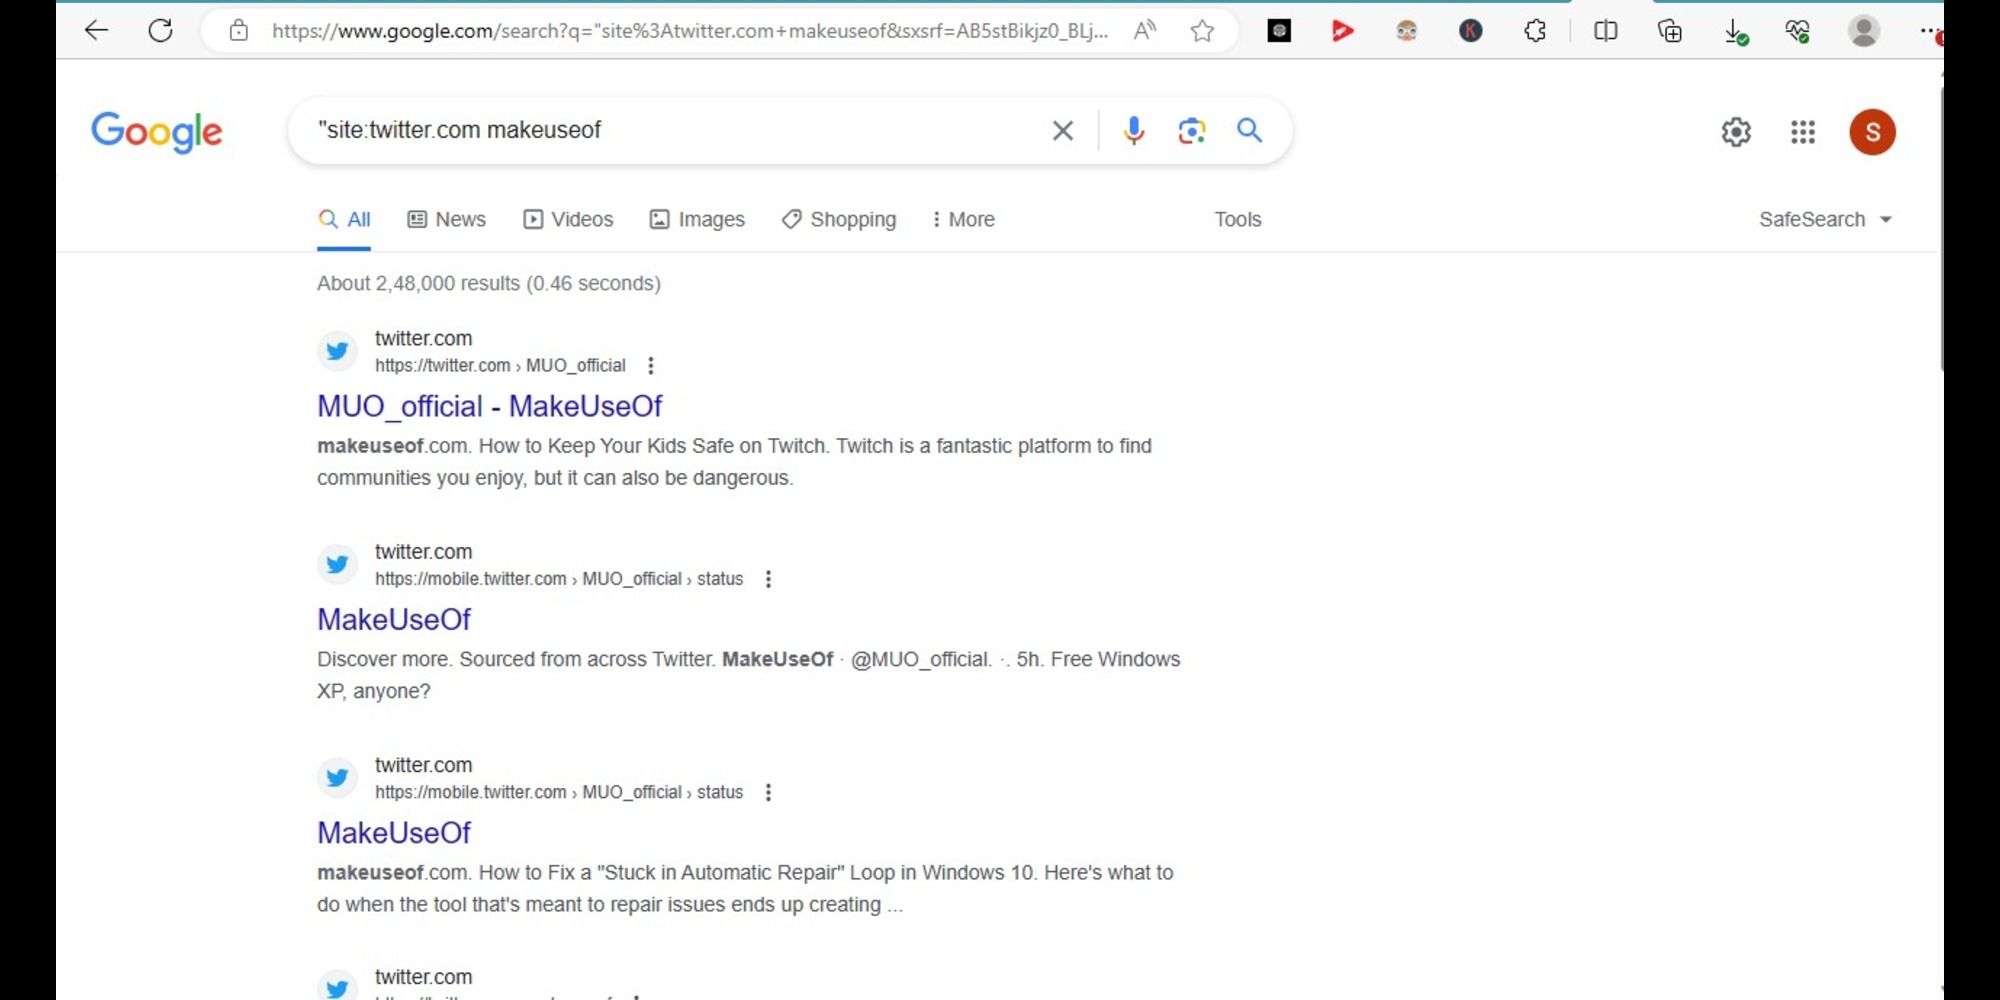Open Edge Collections icon

click(1670, 31)
